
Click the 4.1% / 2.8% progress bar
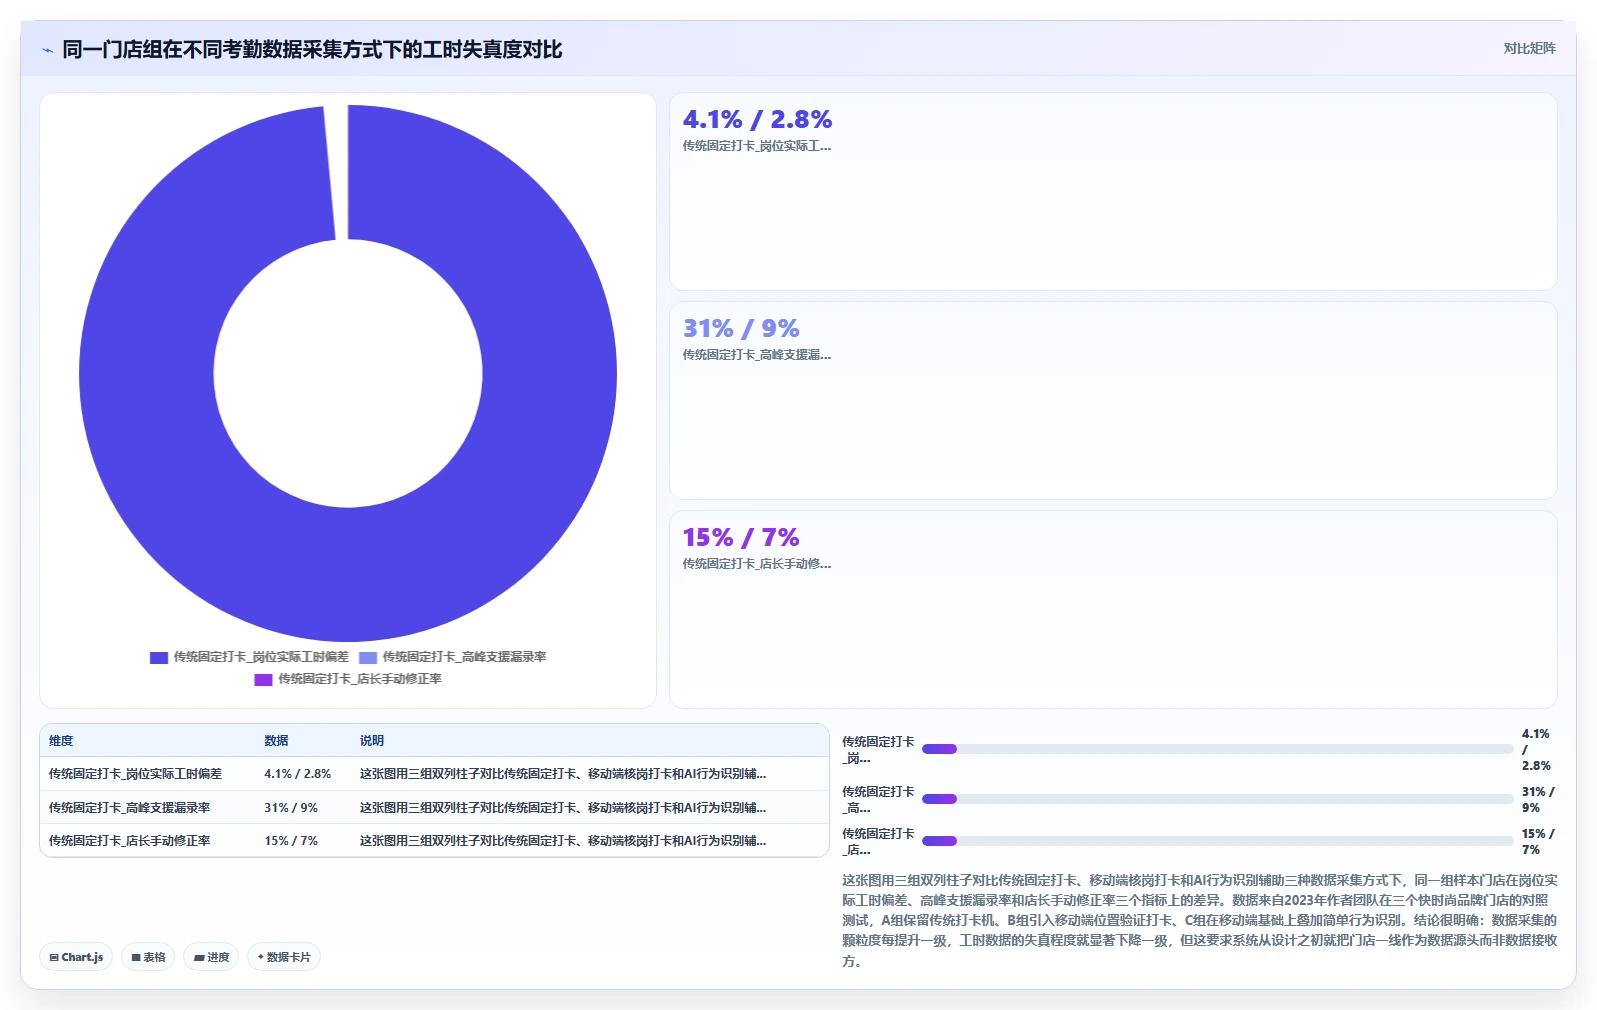(x=1217, y=749)
